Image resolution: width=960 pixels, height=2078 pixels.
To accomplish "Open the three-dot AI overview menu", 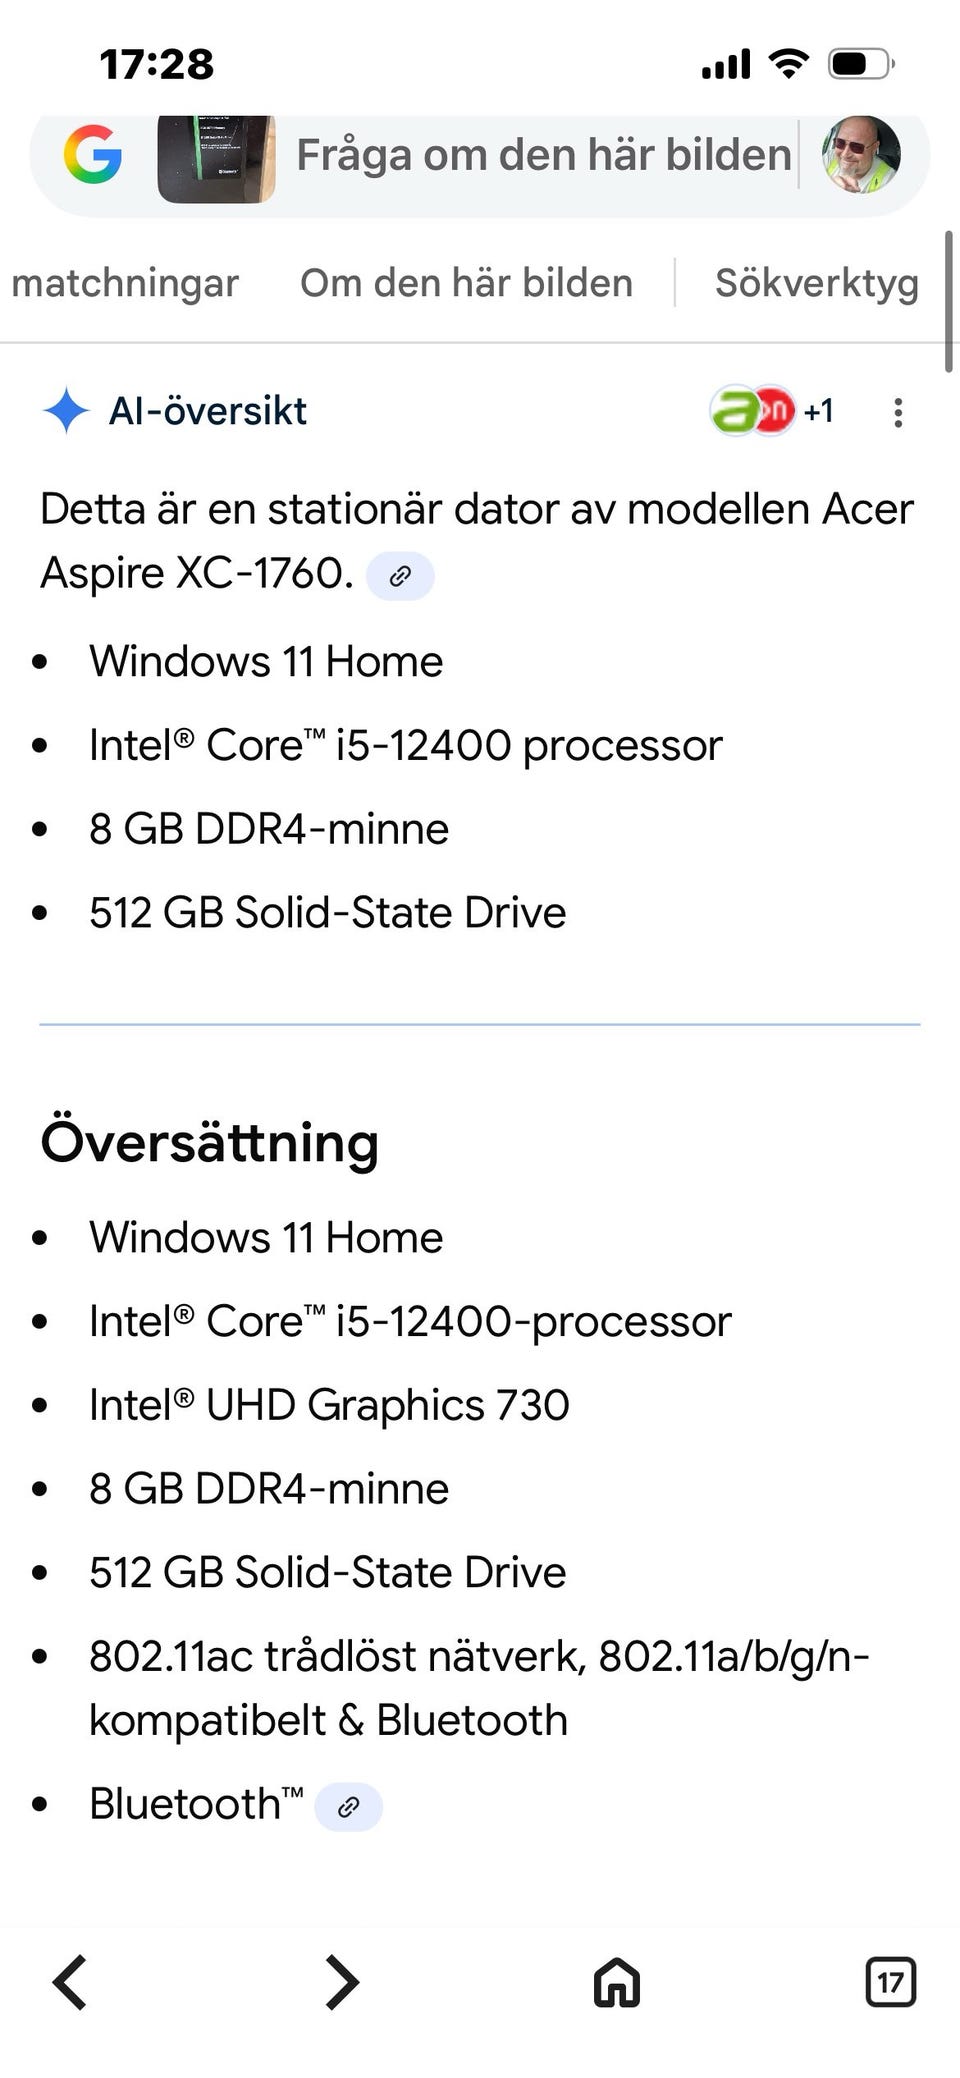I will tap(898, 413).
